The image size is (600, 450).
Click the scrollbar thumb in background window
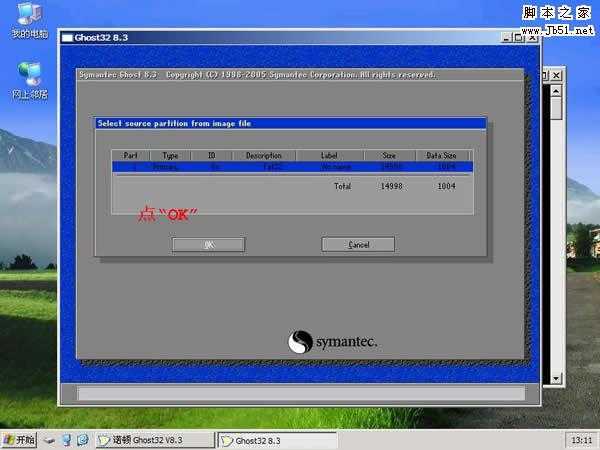tap(556, 108)
